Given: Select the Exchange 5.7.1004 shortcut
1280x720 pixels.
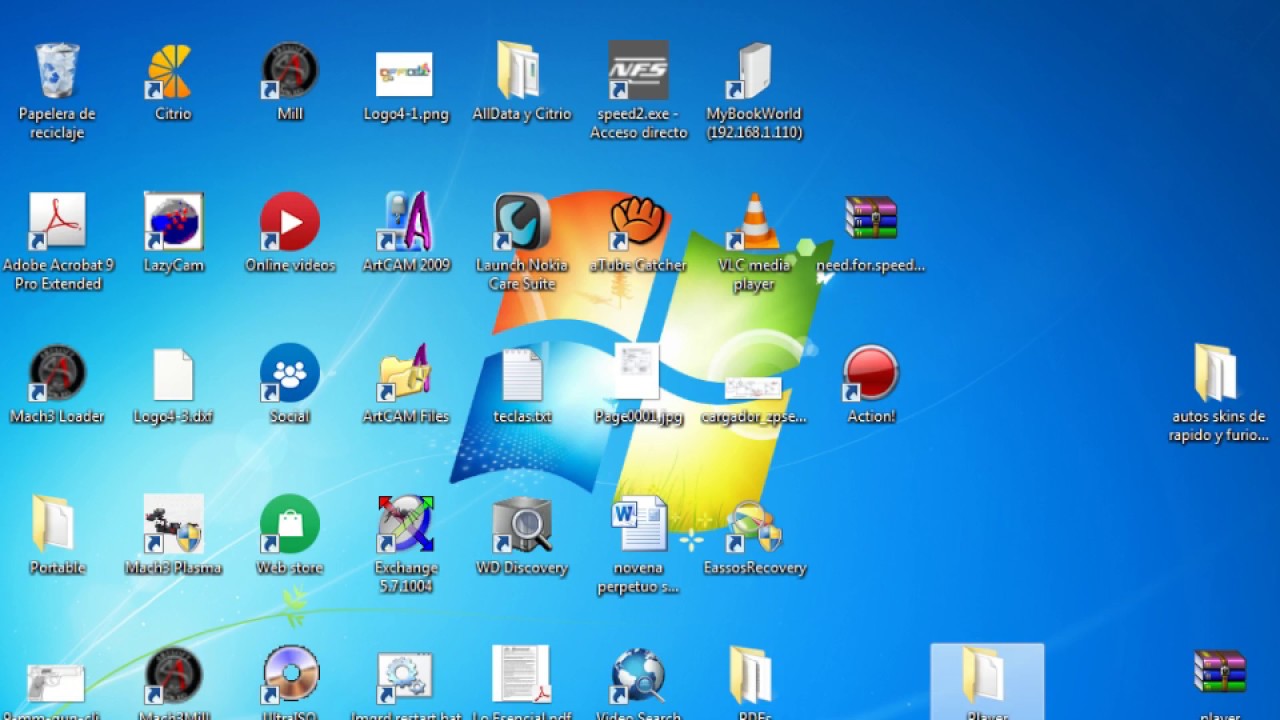Looking at the screenshot, I should (406, 524).
